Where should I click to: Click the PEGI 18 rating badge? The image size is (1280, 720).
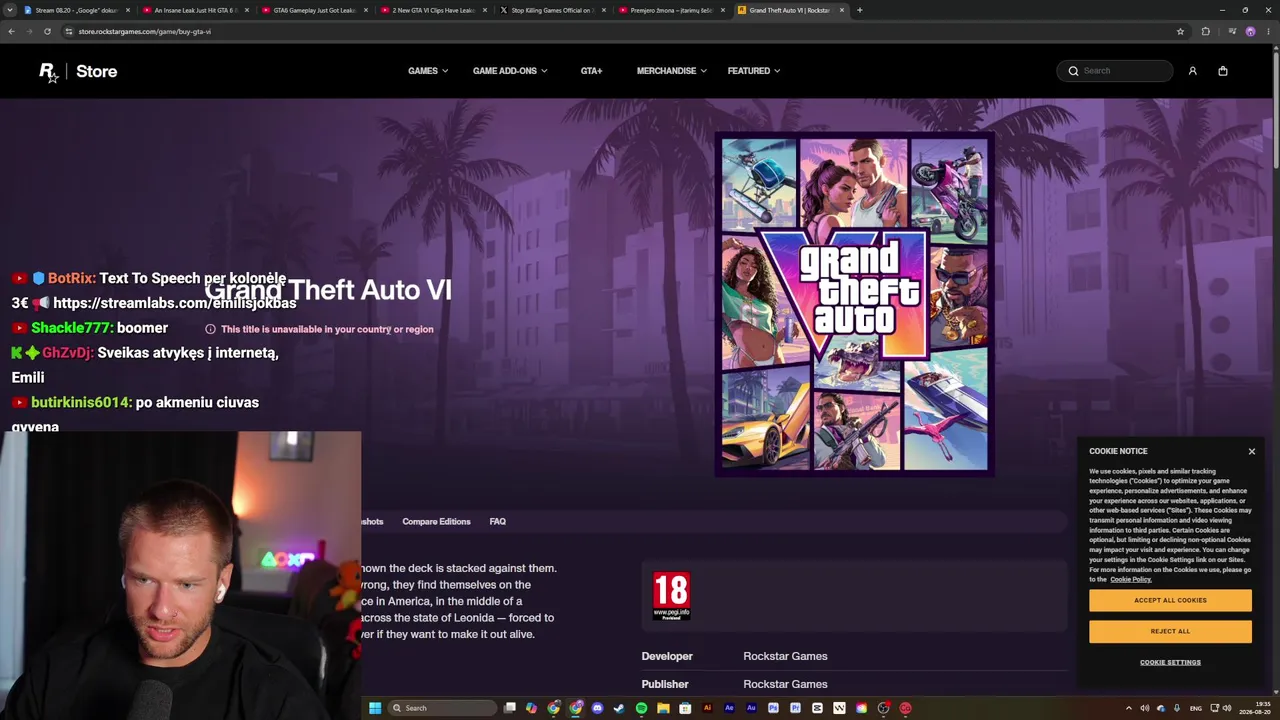tap(671, 596)
